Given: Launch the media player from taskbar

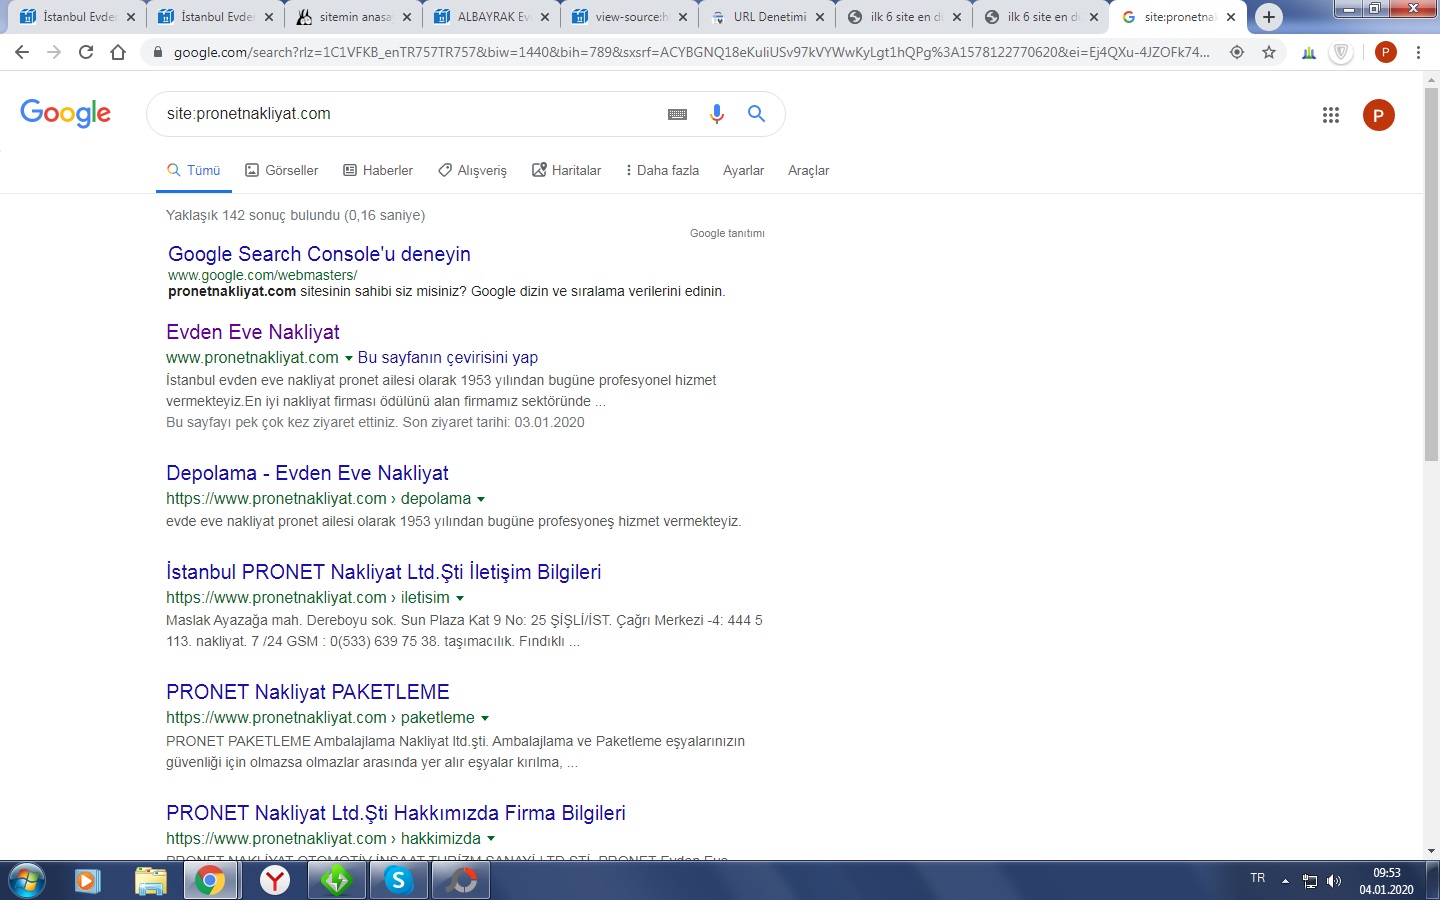Looking at the screenshot, I should (87, 880).
